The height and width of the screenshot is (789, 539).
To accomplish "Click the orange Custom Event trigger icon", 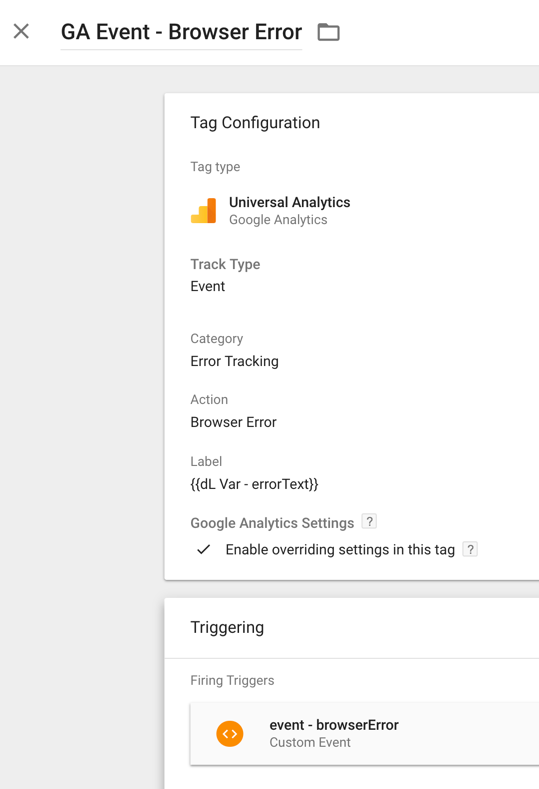I will click(230, 734).
